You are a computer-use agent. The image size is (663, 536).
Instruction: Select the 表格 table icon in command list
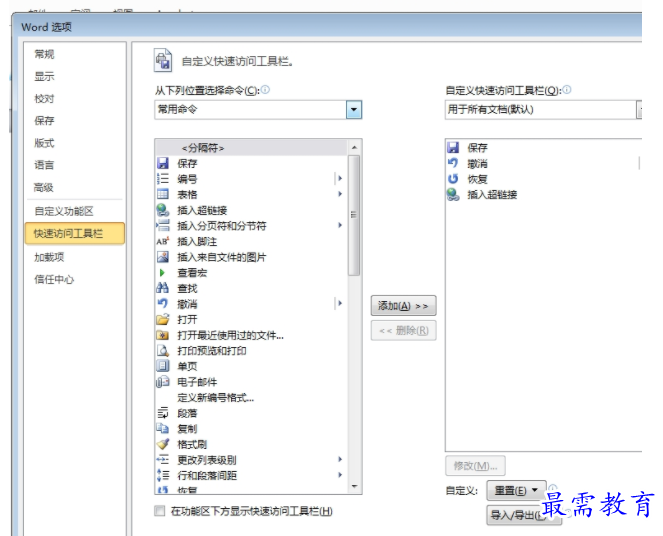(163, 194)
